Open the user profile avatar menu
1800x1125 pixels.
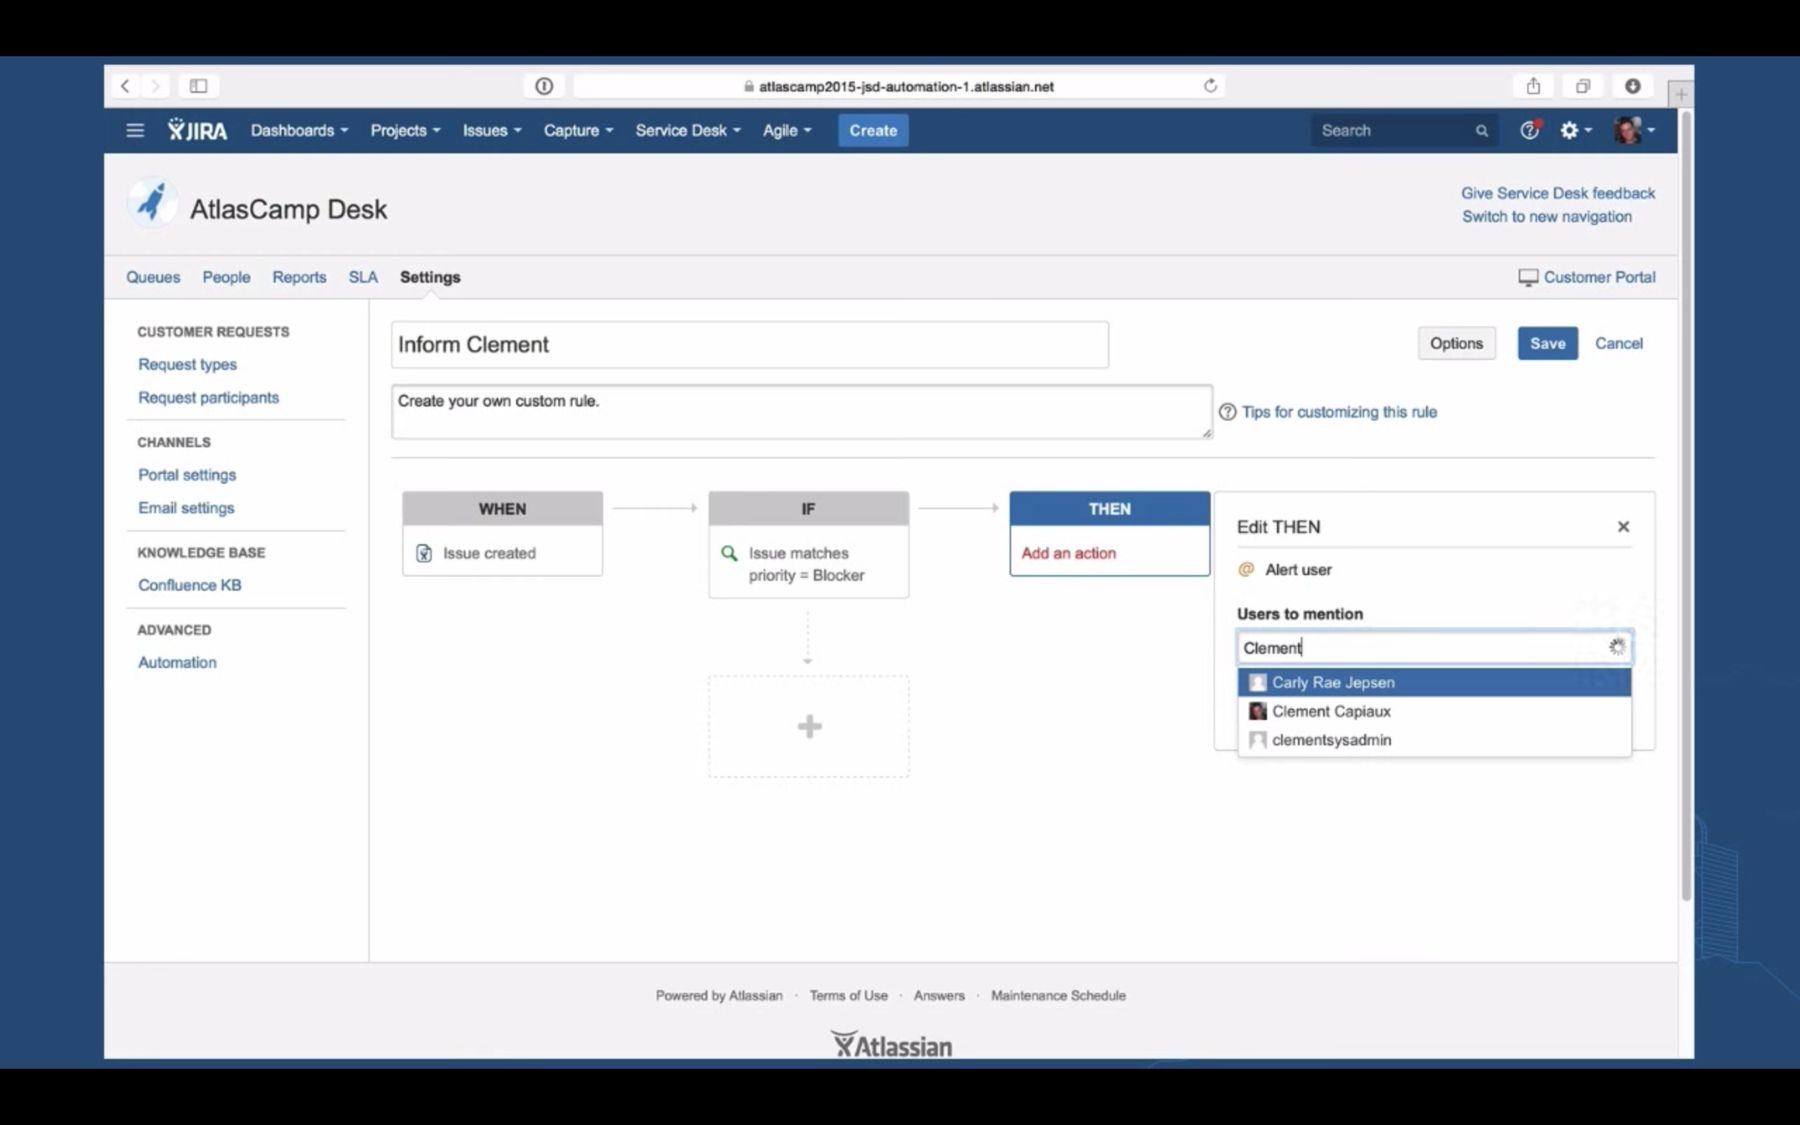pyautogui.click(x=1634, y=130)
